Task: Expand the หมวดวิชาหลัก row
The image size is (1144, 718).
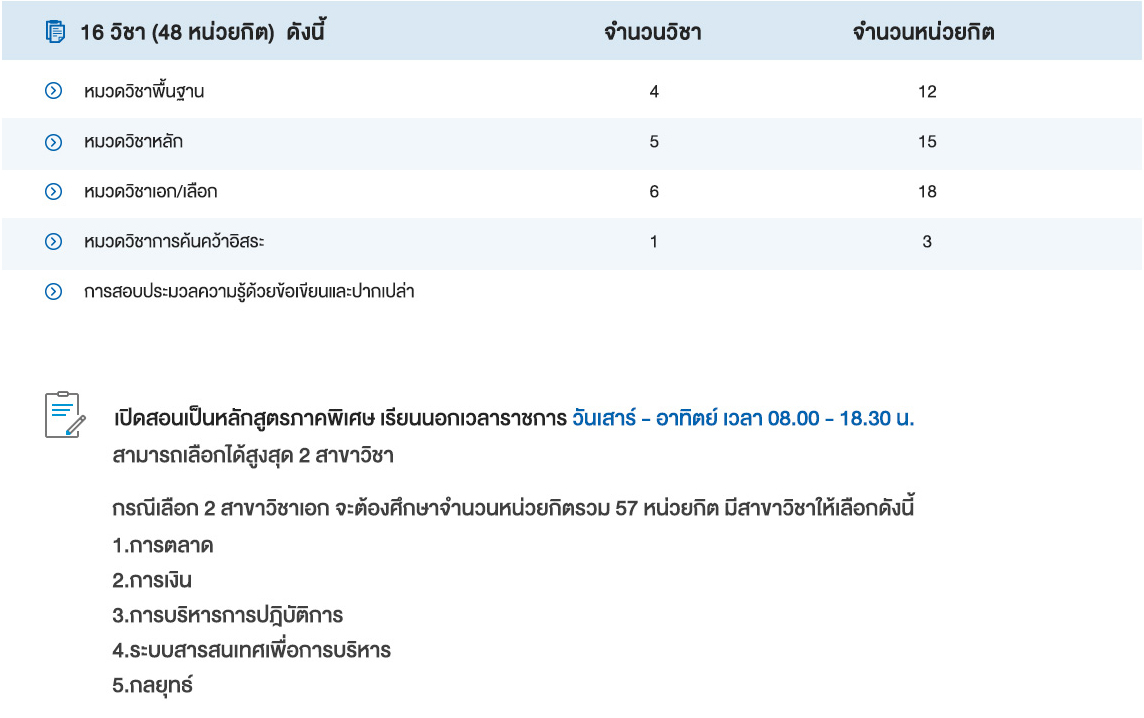Action: (134, 142)
